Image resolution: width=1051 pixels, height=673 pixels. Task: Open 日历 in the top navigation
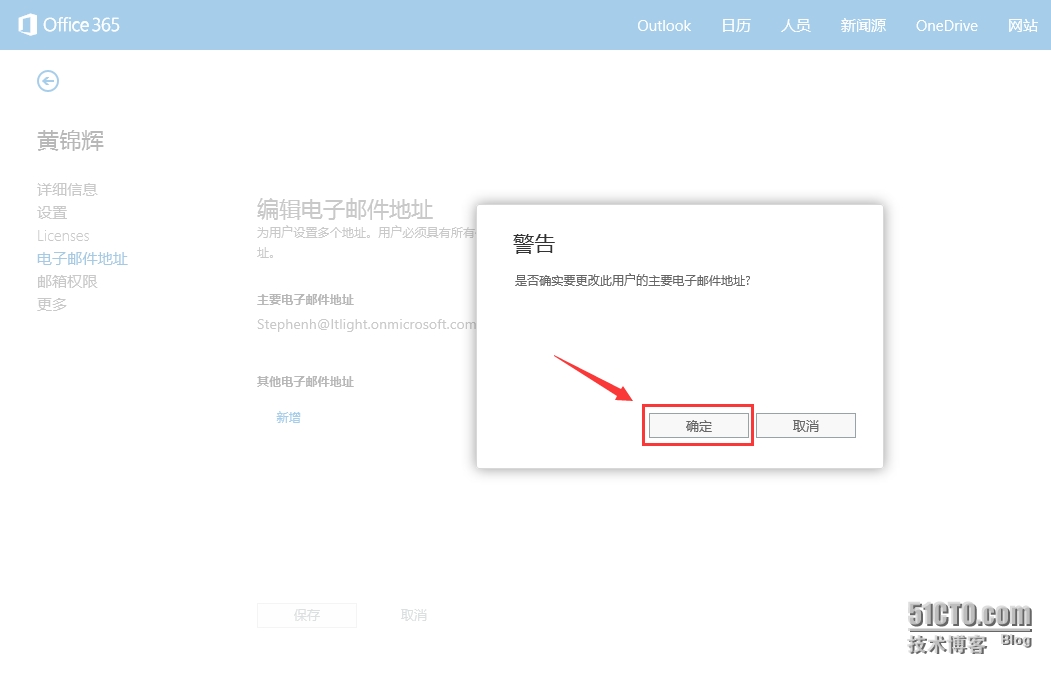[736, 26]
